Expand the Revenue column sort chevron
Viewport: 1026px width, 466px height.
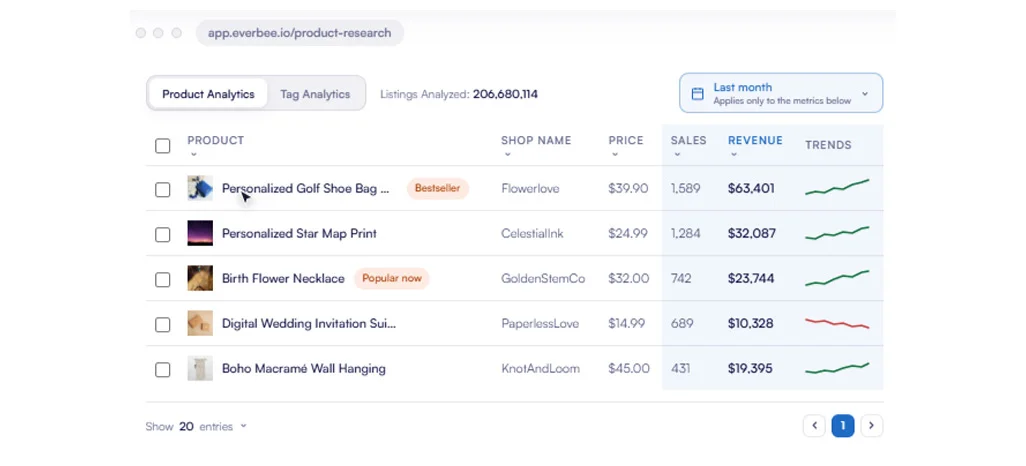pos(734,155)
